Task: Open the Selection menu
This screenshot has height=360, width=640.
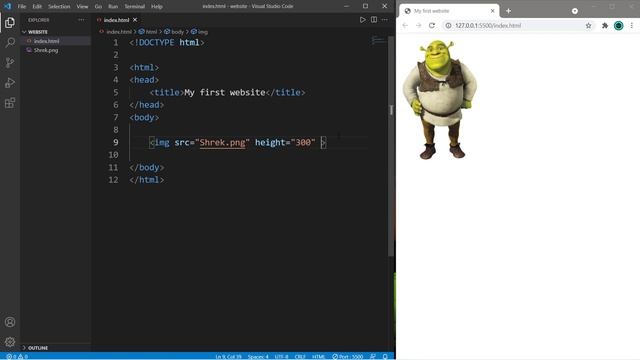Action: point(59,7)
